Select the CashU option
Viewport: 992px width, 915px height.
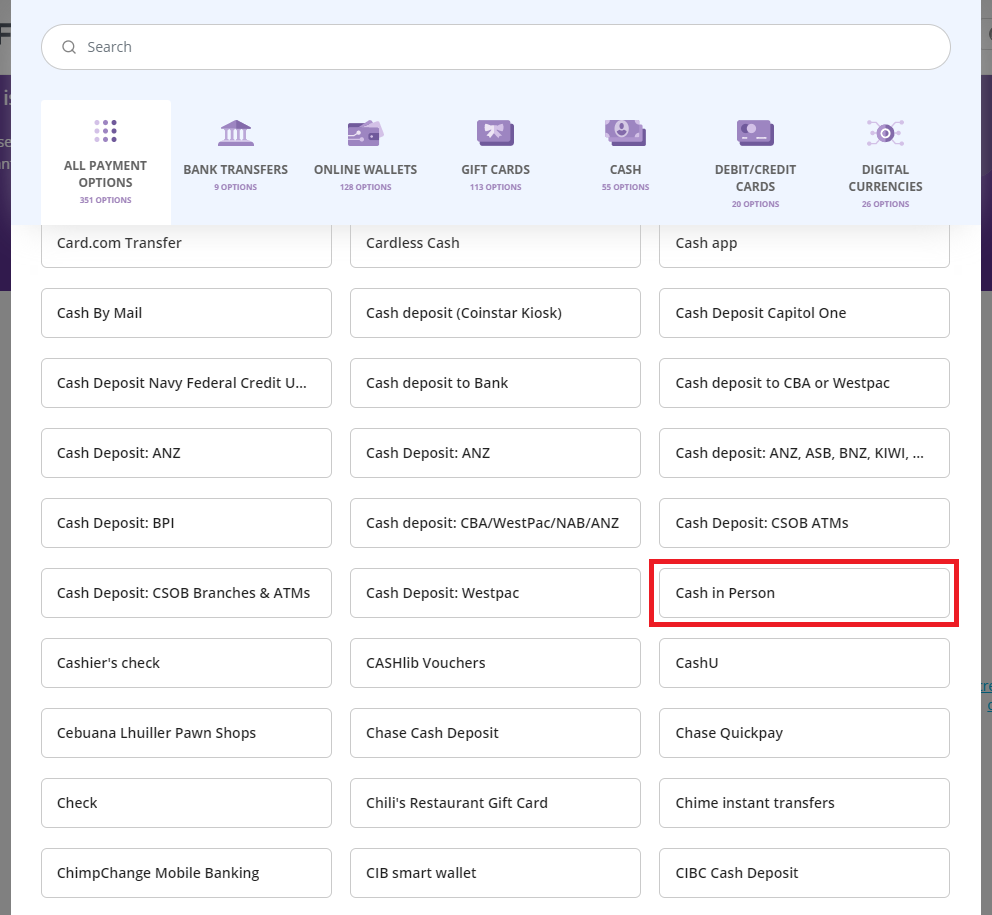click(x=804, y=663)
